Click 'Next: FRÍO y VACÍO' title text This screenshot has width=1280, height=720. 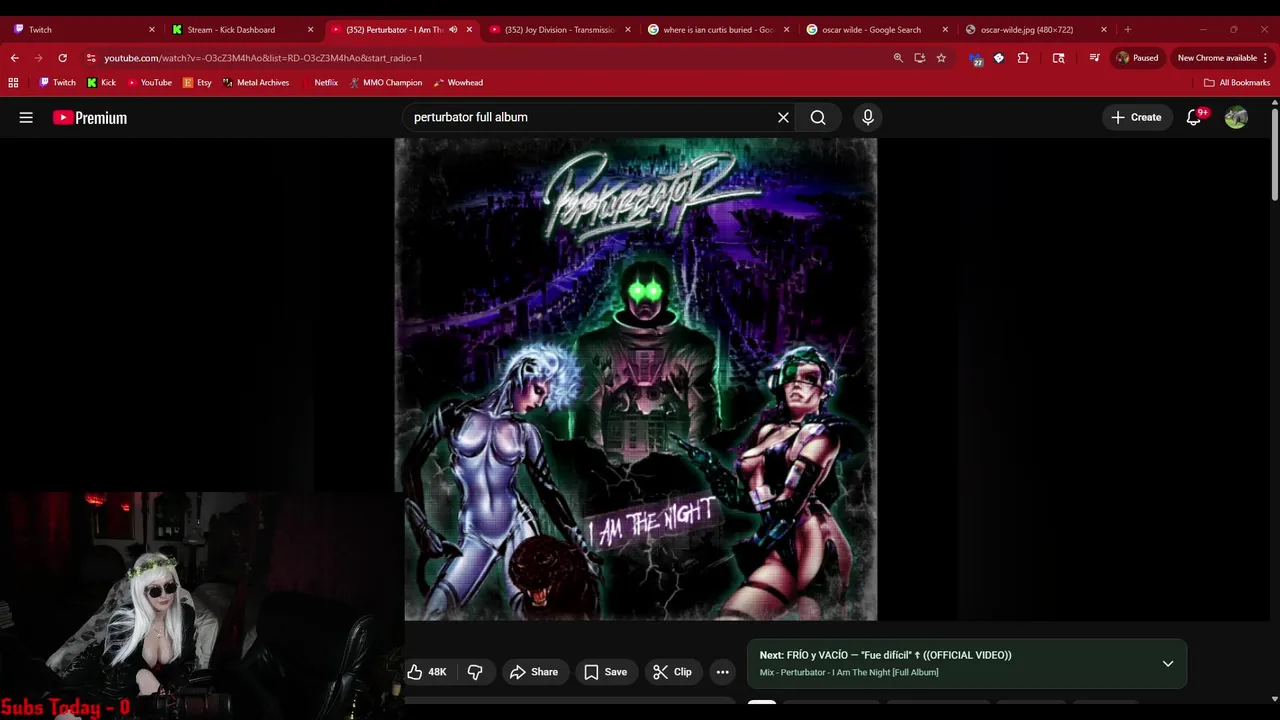(x=885, y=655)
